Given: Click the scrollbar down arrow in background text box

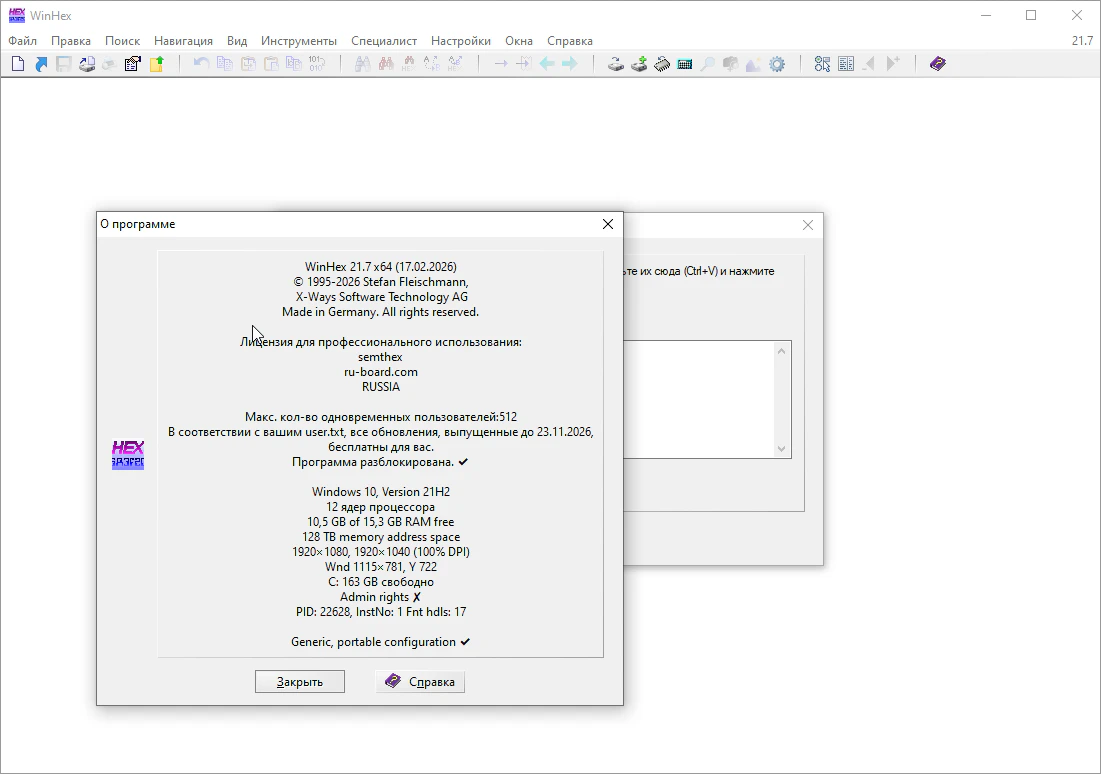Looking at the screenshot, I should 782,449.
